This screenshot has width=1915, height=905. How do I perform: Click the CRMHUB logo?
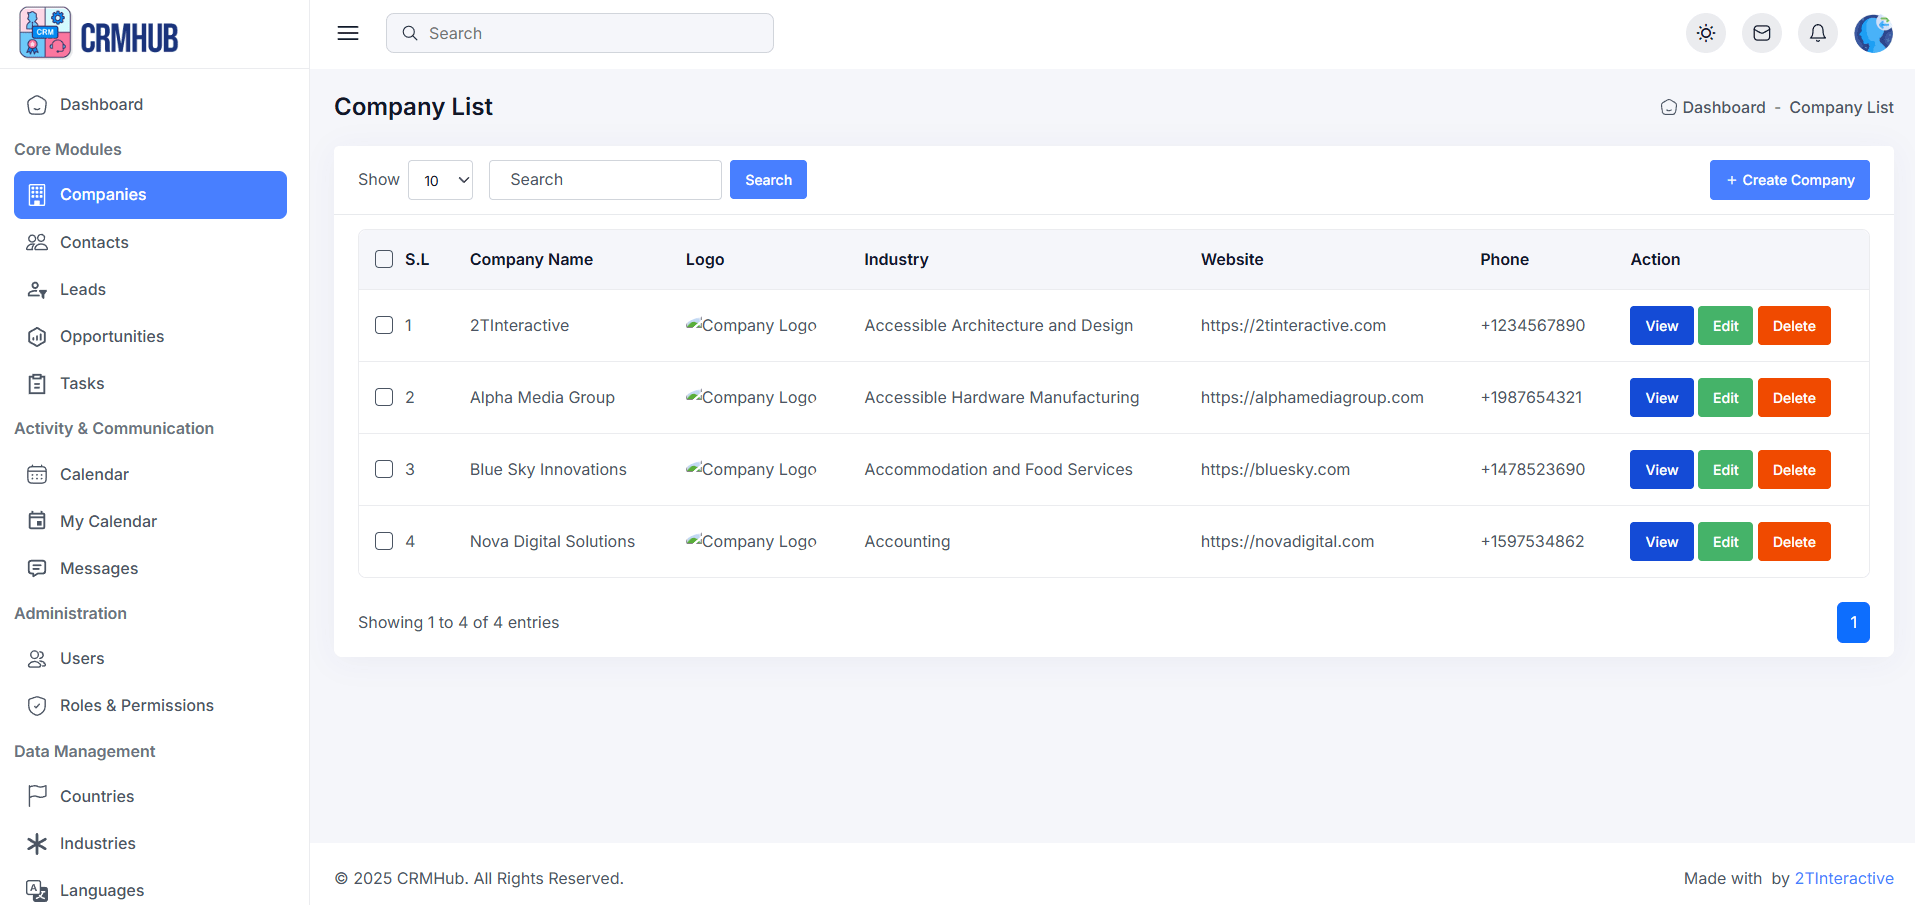point(99,34)
